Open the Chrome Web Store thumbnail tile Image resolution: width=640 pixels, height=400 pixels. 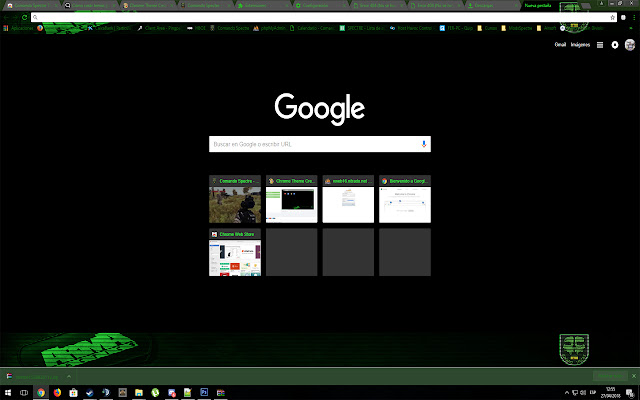pos(235,252)
